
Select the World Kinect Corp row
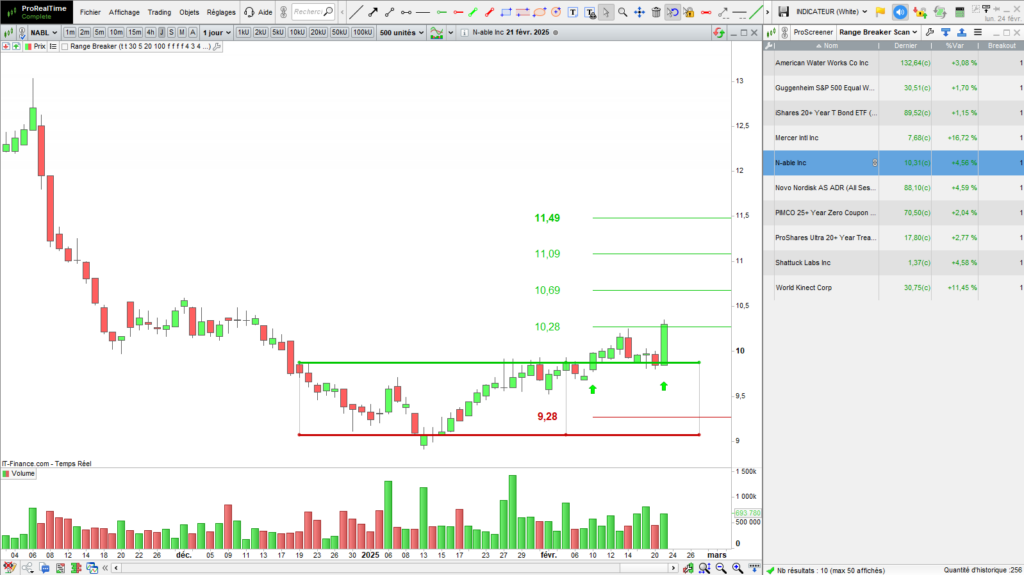point(893,288)
